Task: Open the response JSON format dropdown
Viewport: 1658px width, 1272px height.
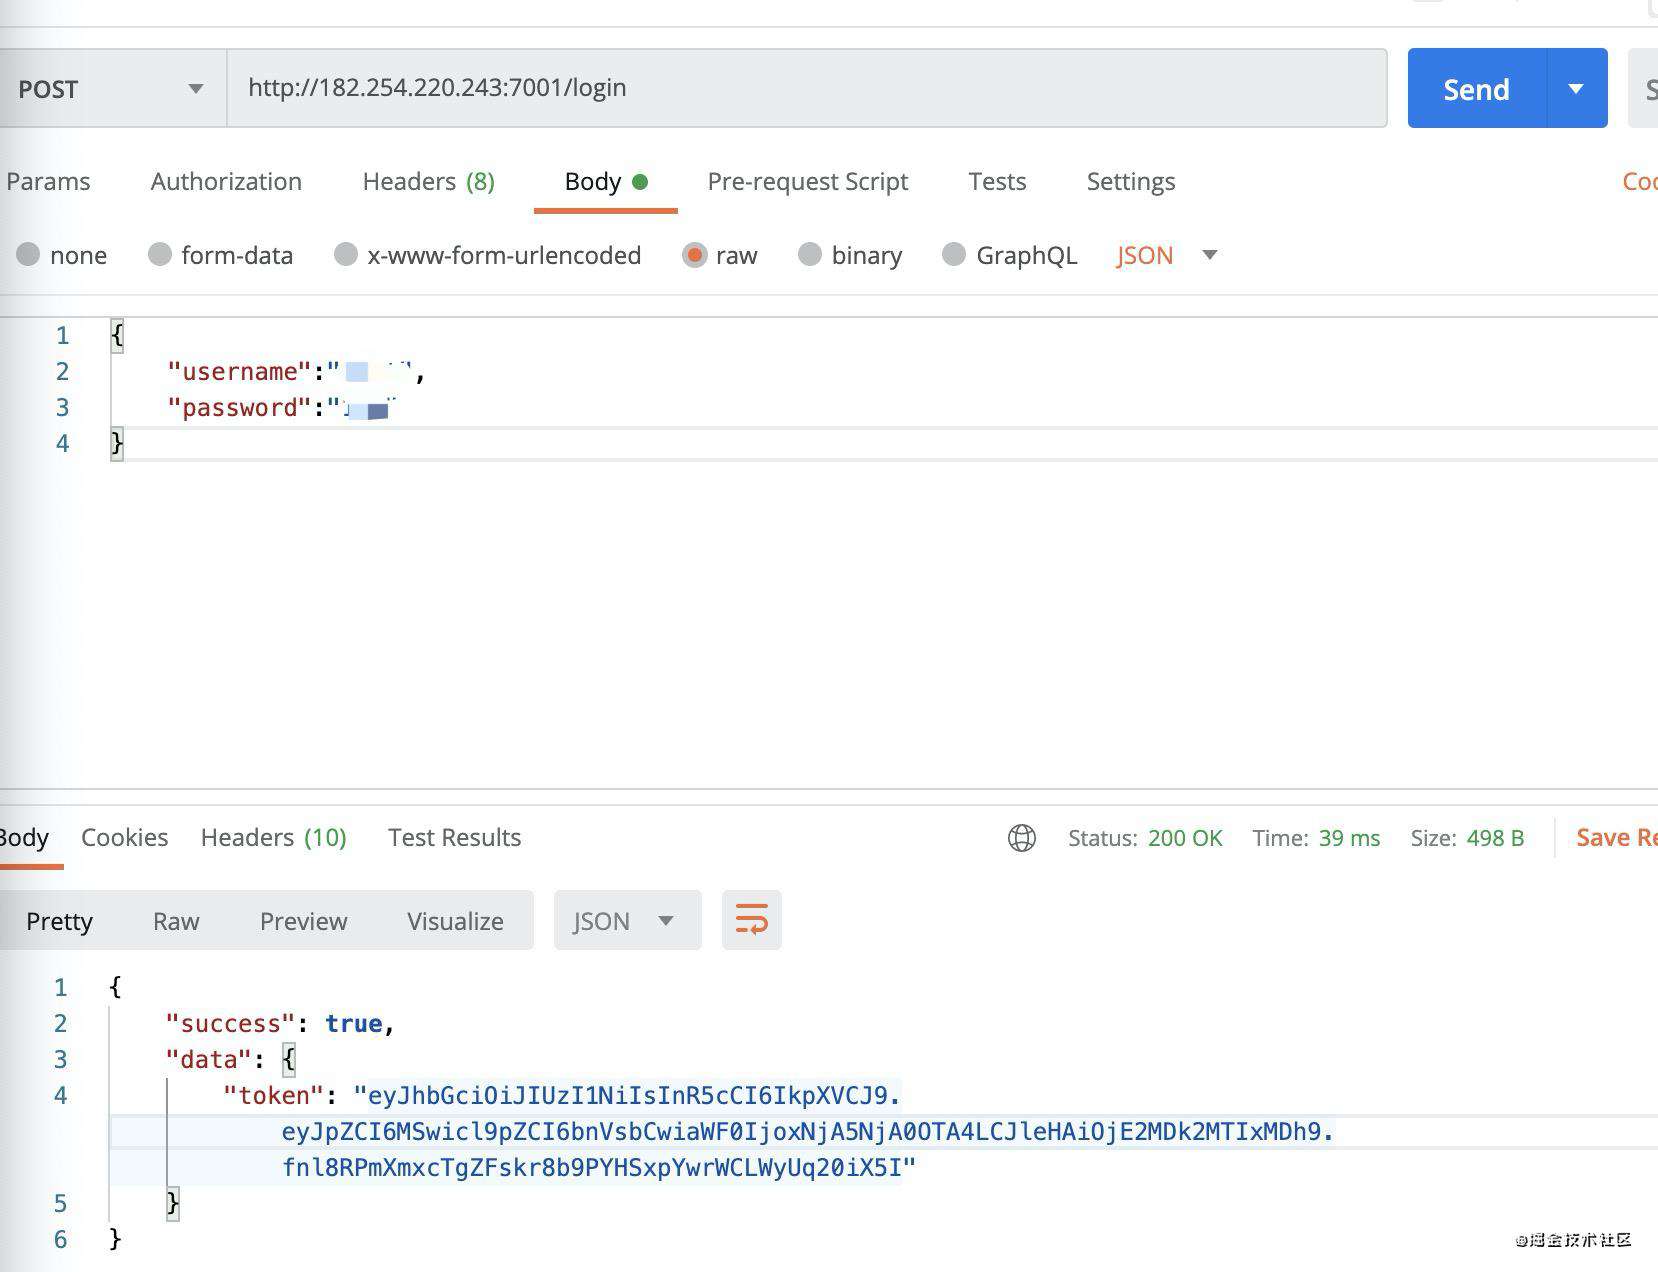Action: (x=627, y=921)
